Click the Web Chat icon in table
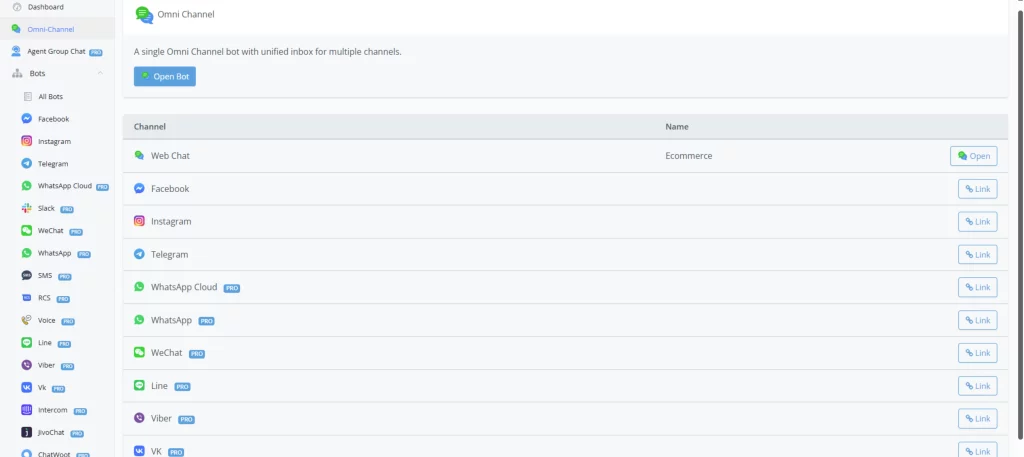This screenshot has height=457, width=1024. tap(139, 155)
